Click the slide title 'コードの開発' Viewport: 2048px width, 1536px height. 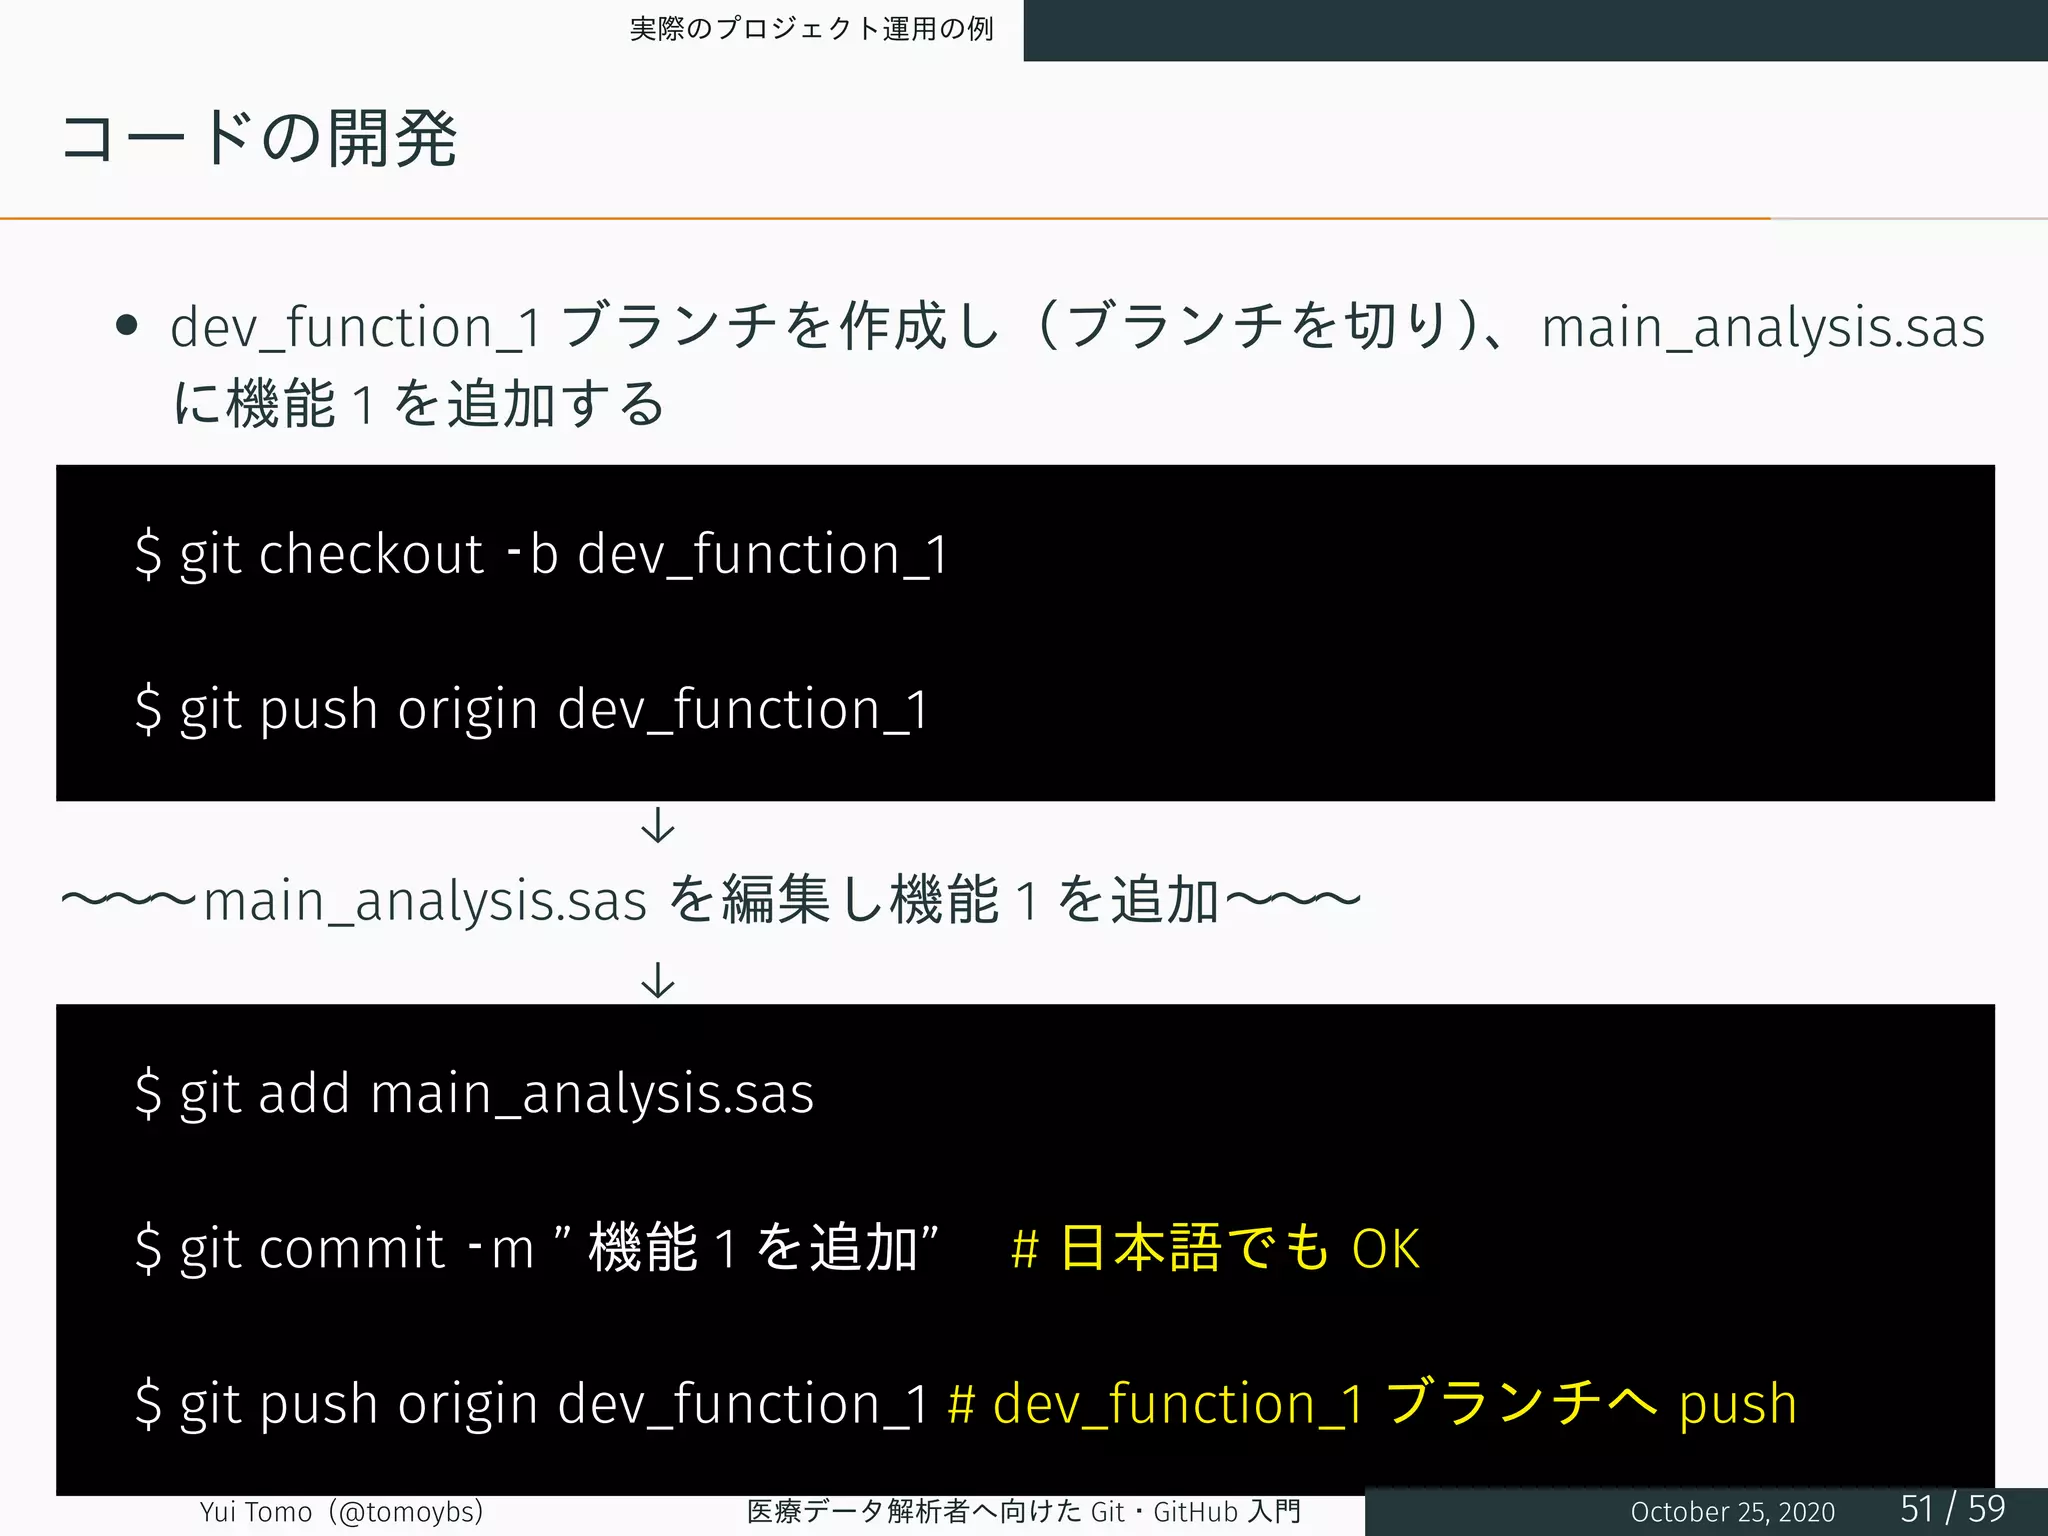coord(259,138)
